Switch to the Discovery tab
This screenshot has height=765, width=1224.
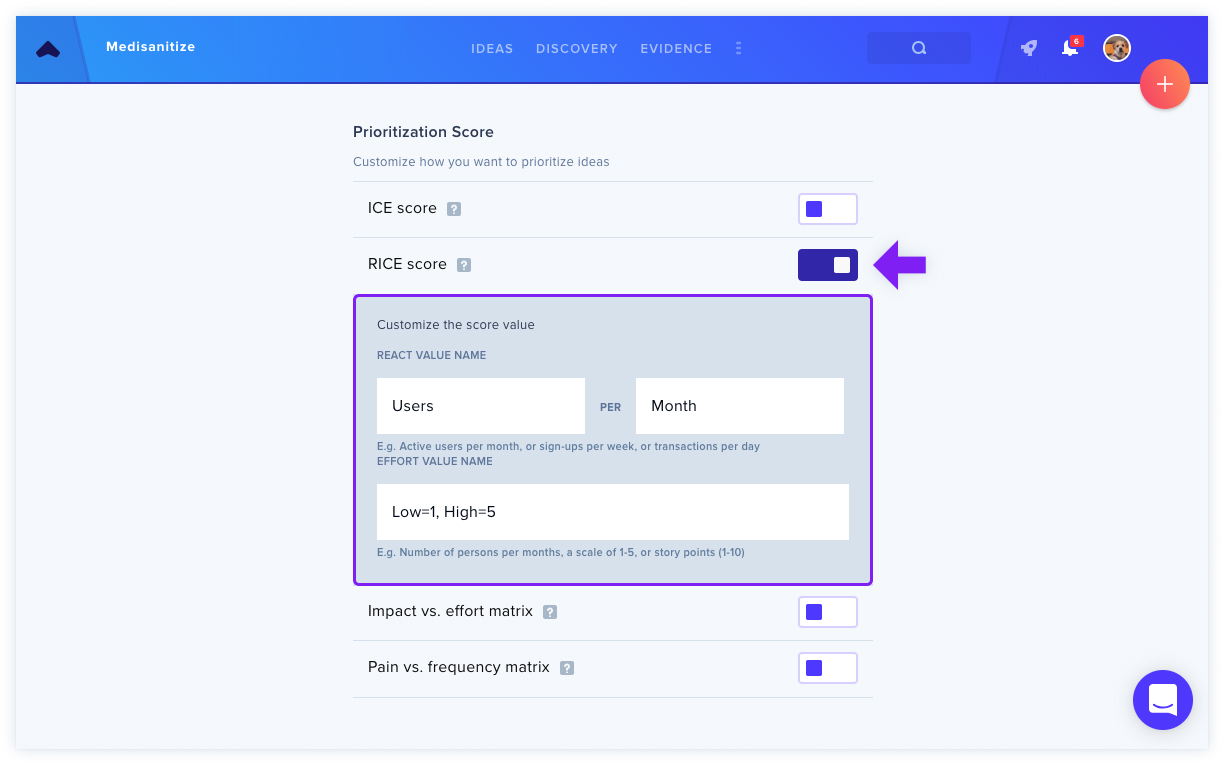coord(577,48)
